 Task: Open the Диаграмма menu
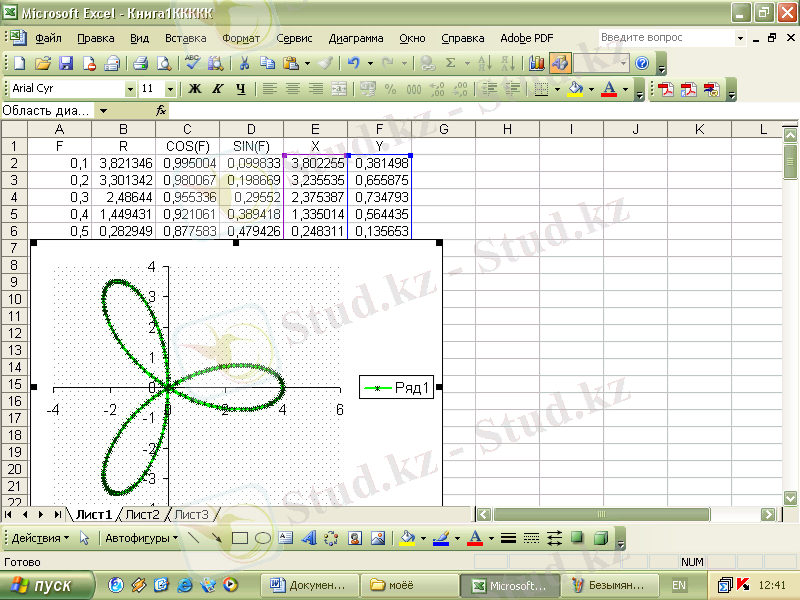click(x=355, y=38)
